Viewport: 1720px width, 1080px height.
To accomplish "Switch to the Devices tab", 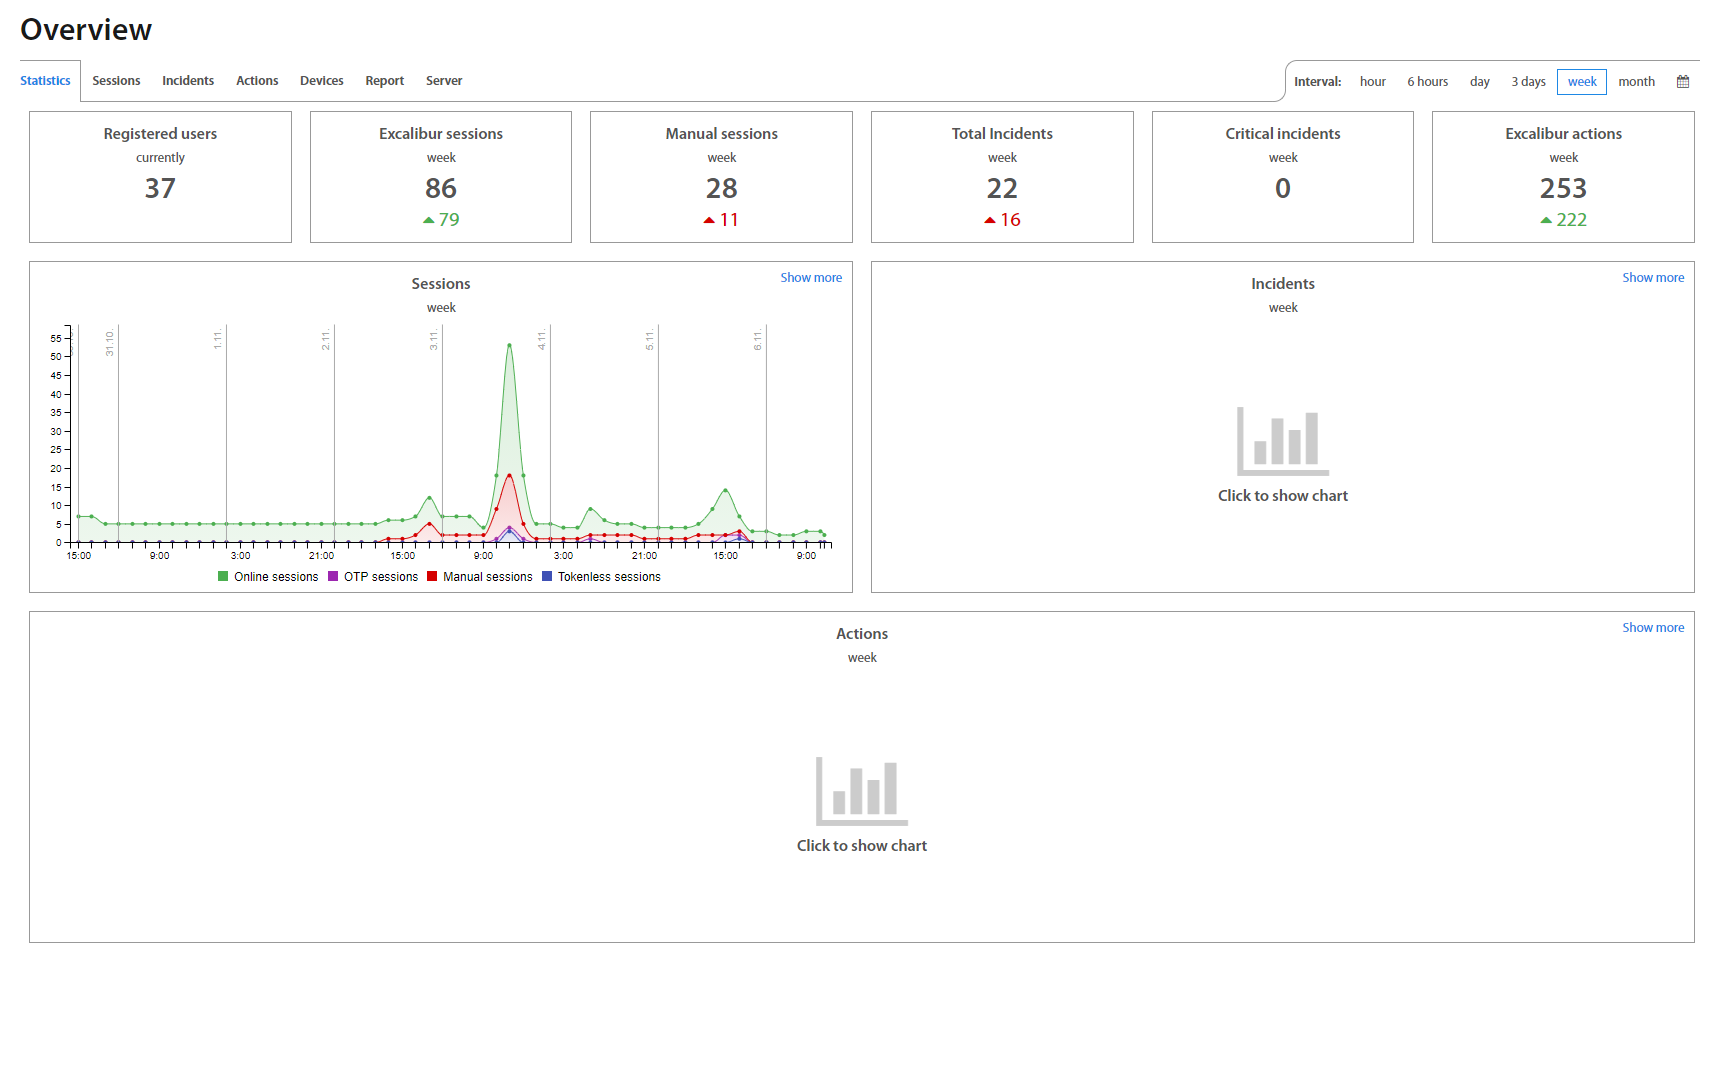I will 321,81.
